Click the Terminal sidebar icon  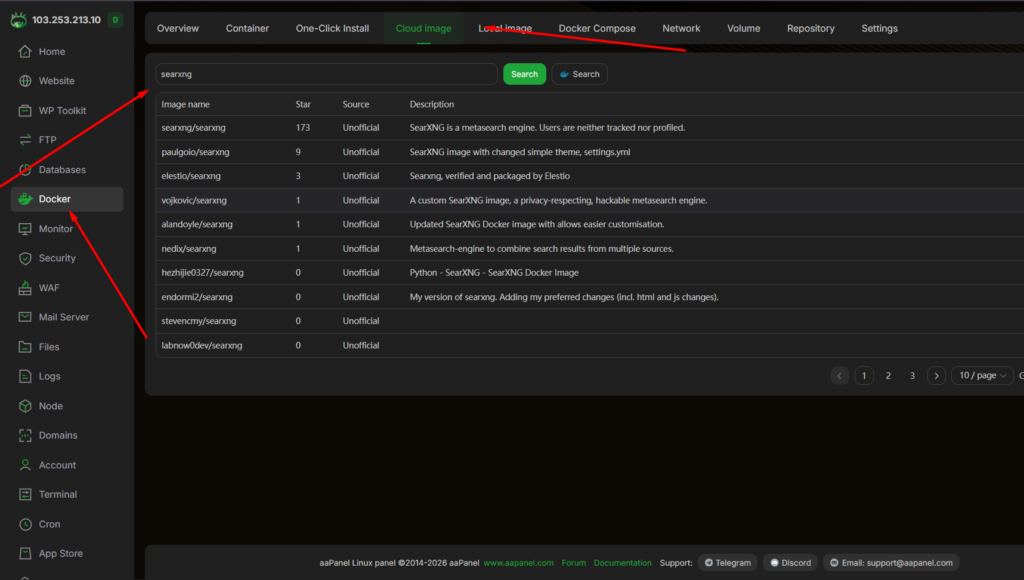[25, 494]
